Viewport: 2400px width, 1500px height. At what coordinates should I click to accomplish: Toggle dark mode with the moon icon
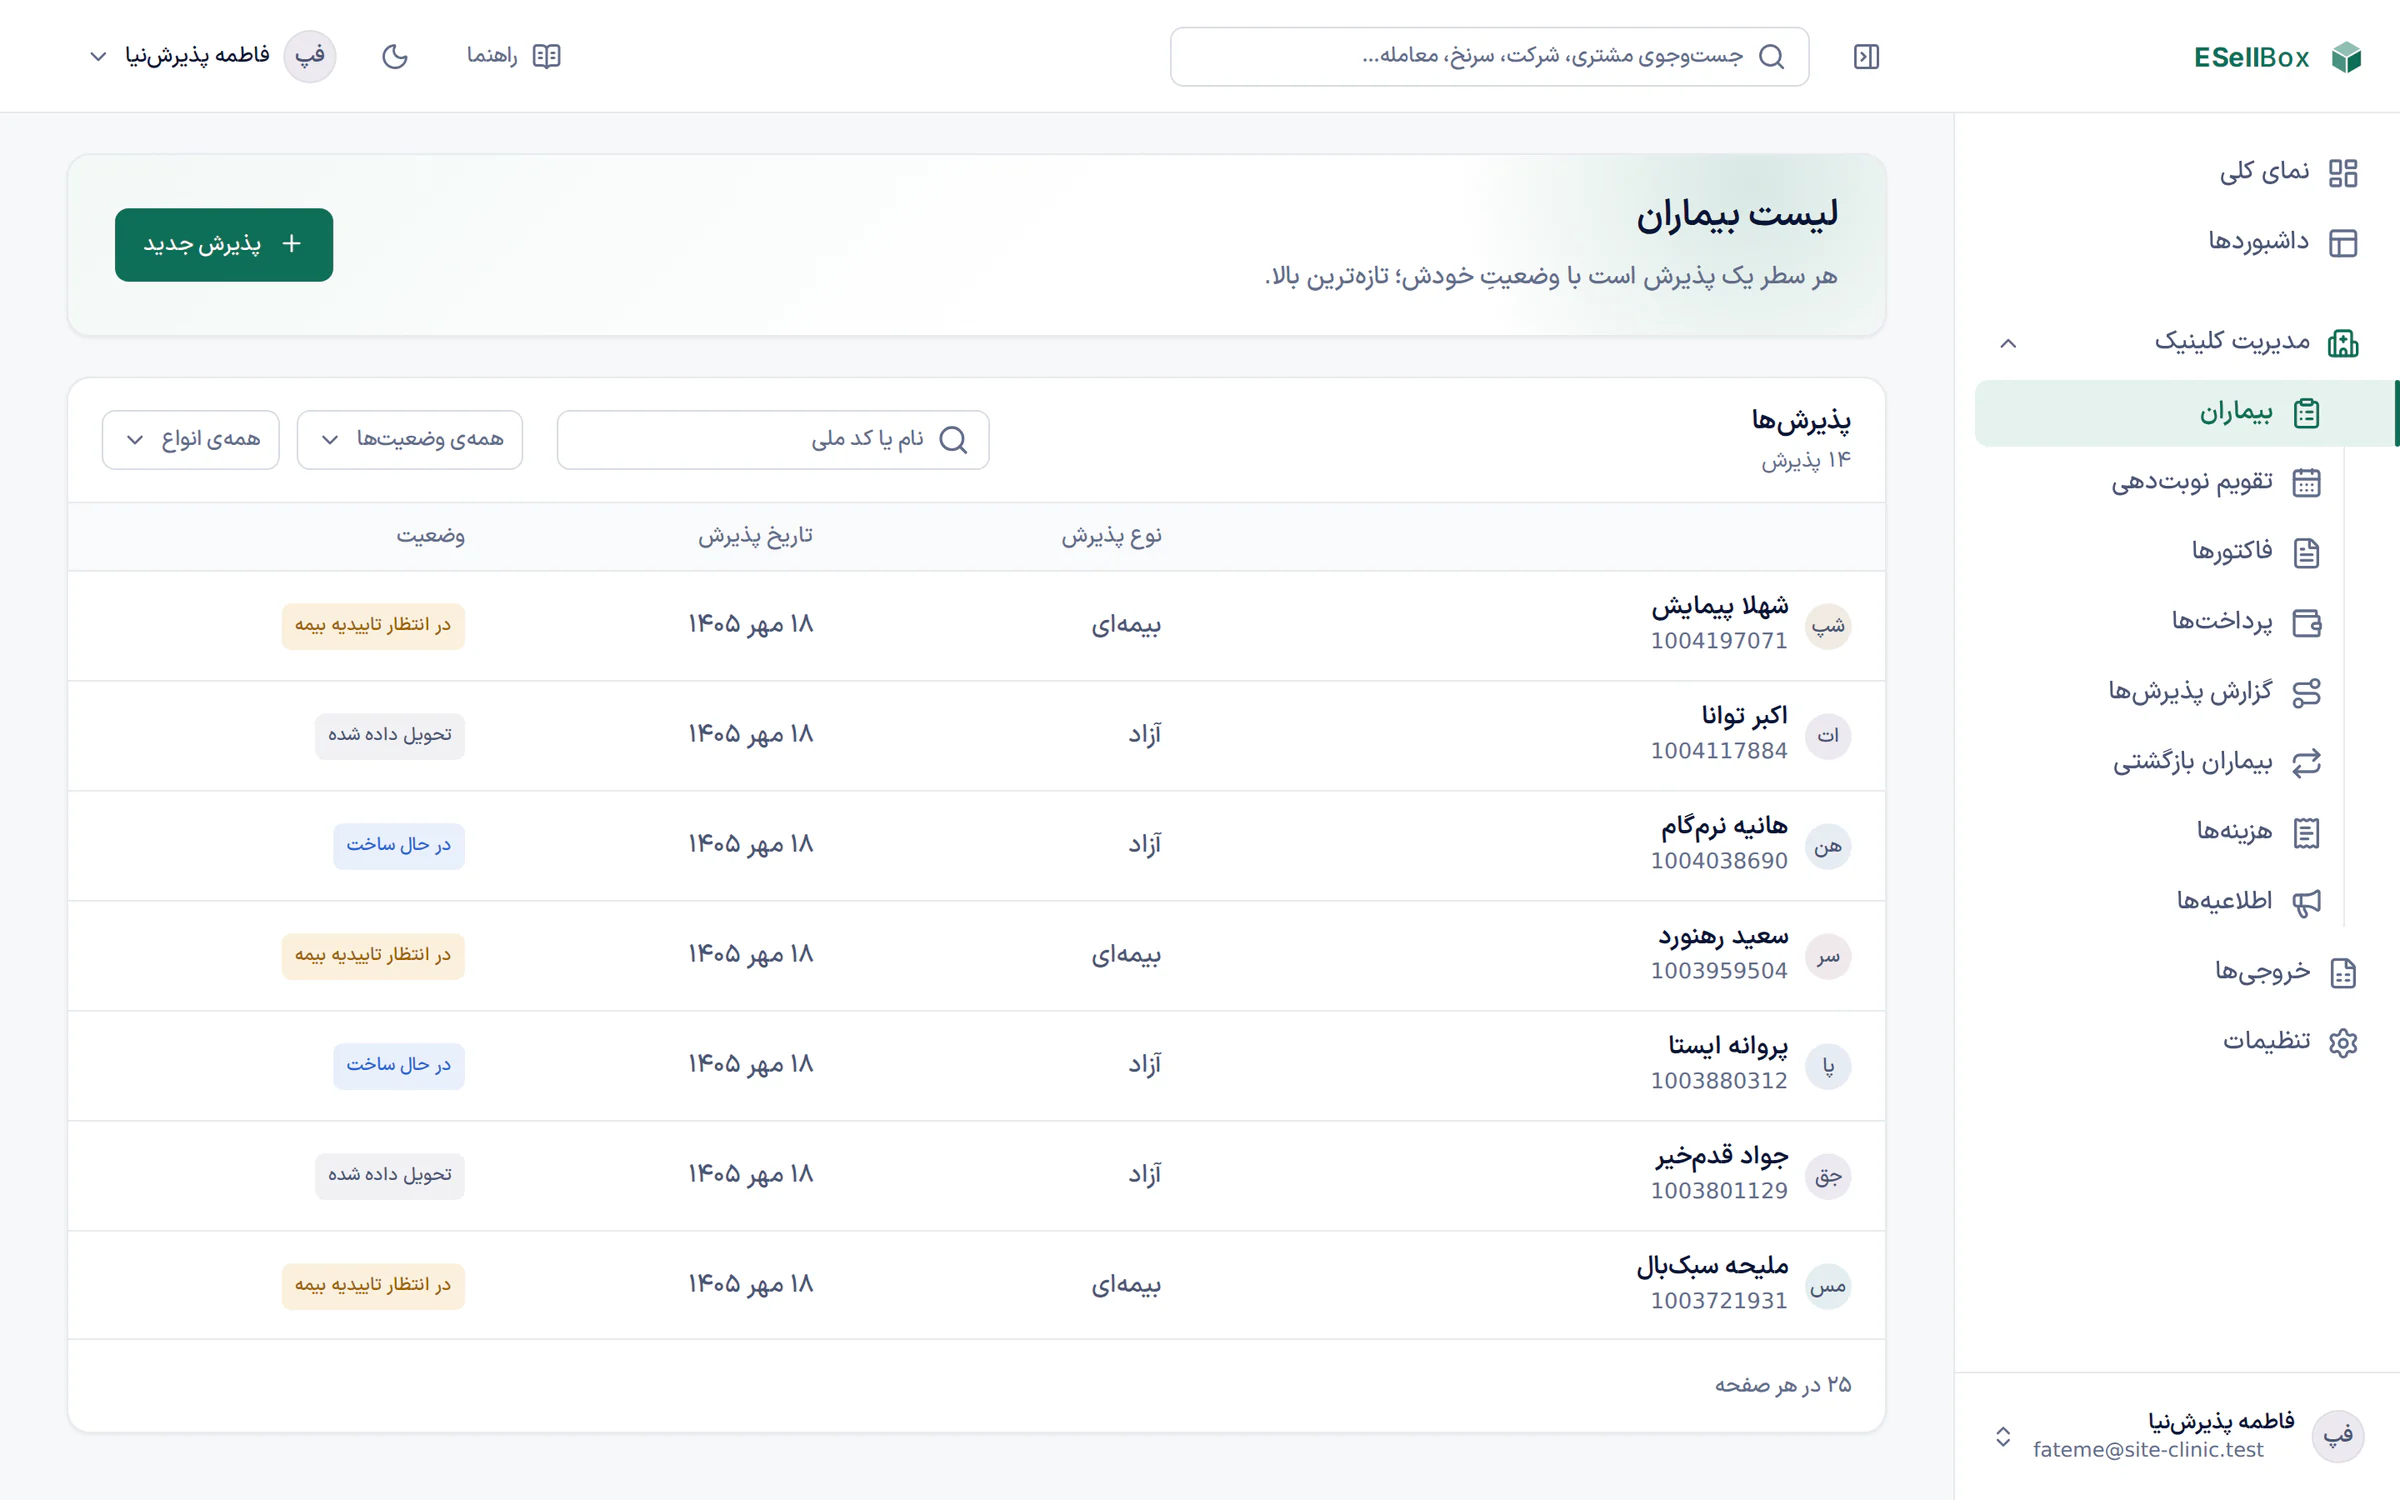[395, 56]
